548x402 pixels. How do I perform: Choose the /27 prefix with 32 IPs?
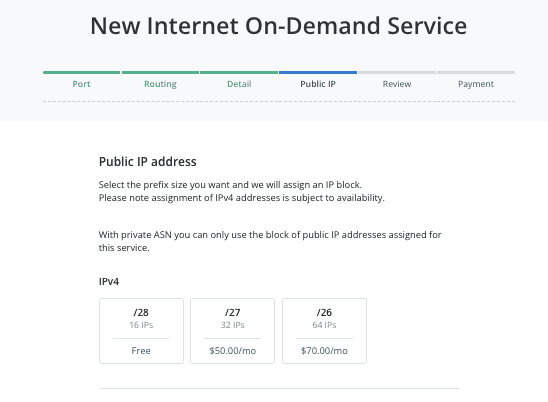tap(232, 331)
